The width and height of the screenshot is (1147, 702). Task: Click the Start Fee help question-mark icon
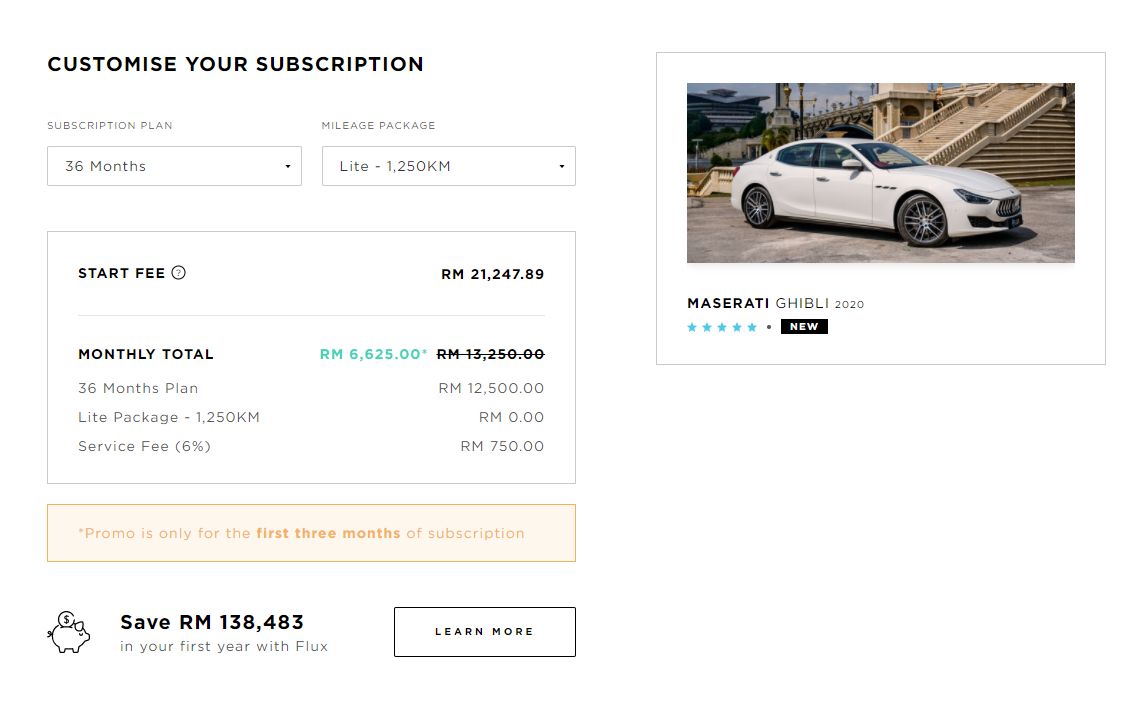click(179, 273)
